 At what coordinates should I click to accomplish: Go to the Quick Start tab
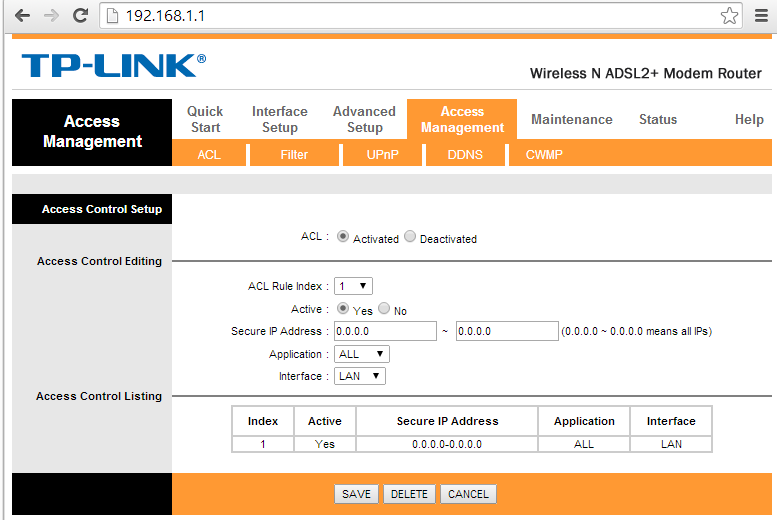[x=205, y=119]
